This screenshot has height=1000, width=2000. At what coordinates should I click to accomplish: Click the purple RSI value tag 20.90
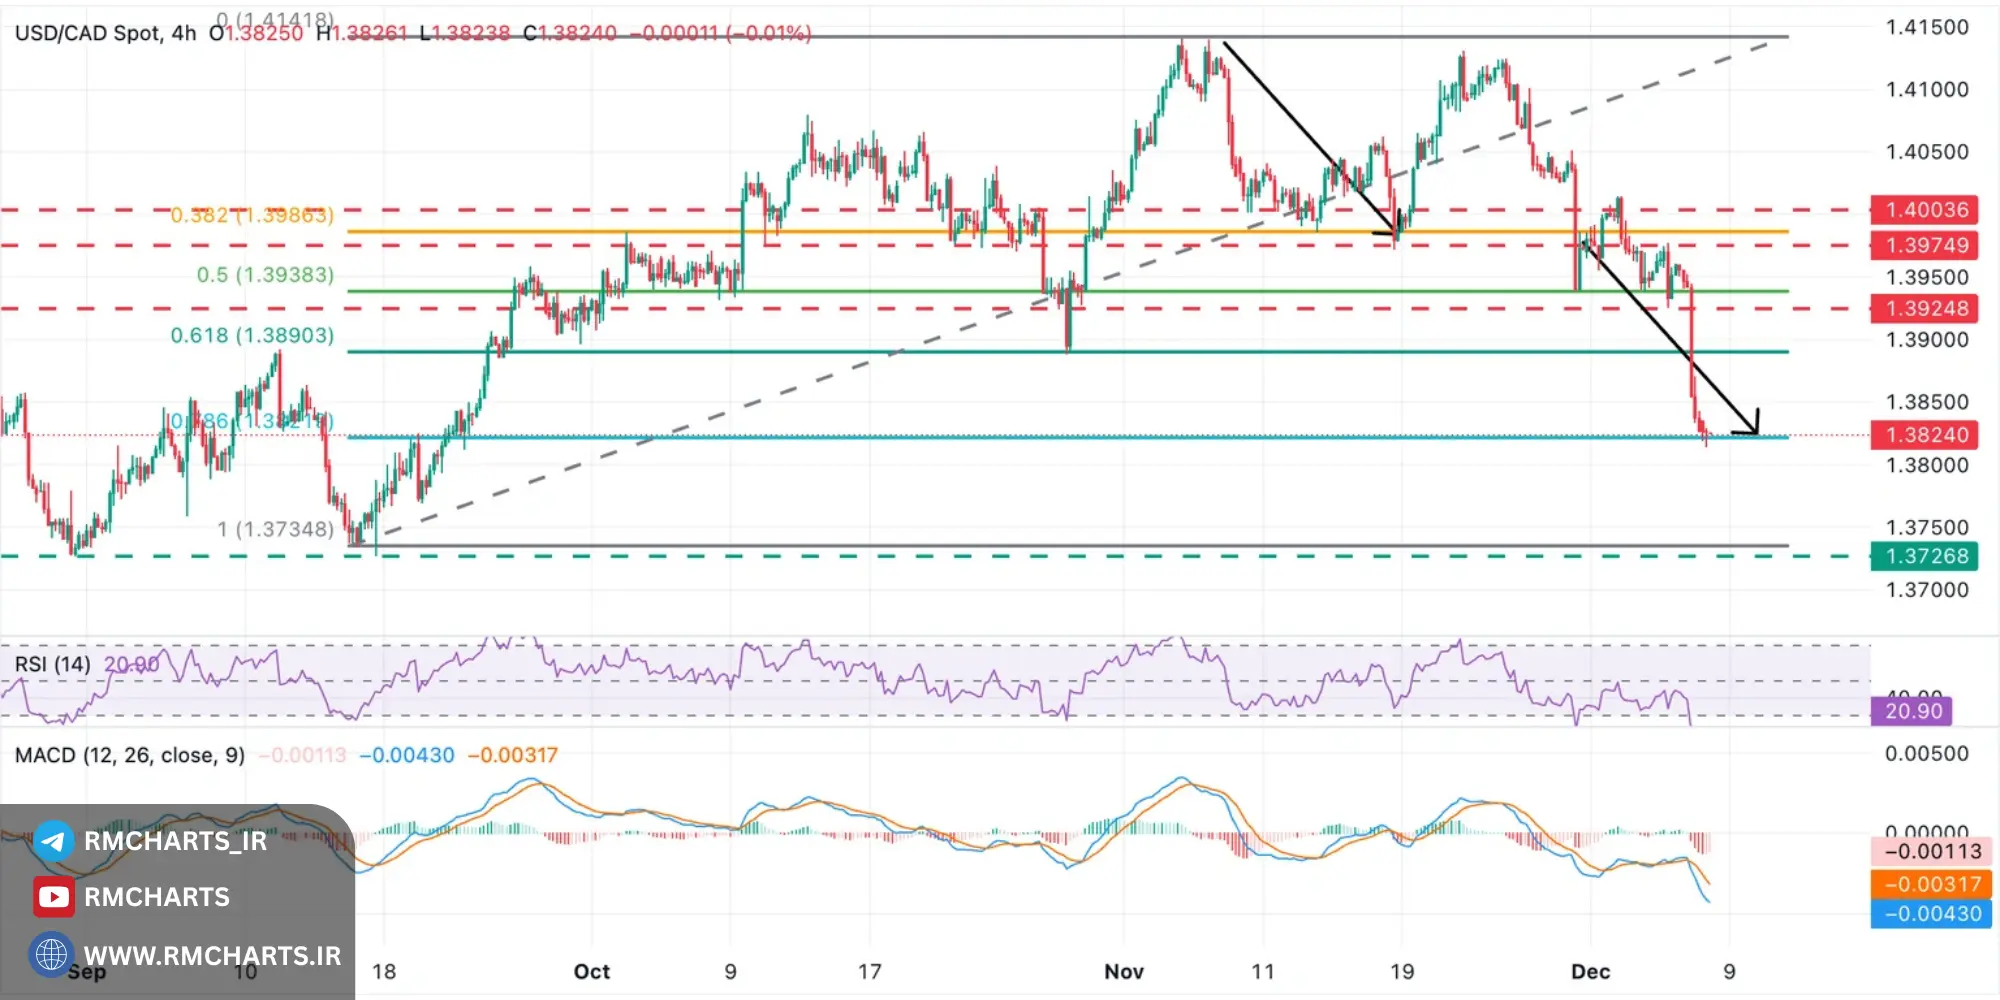[1912, 711]
